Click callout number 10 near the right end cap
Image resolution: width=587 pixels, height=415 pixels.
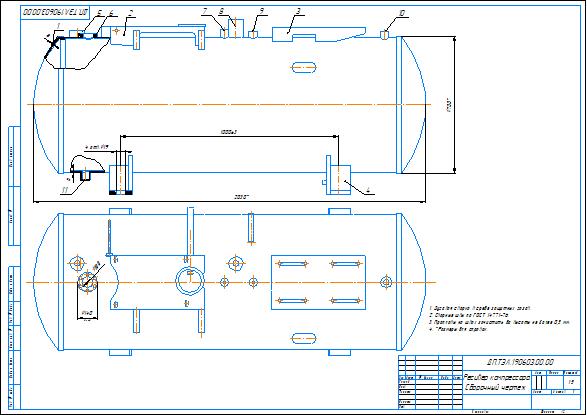tap(402, 13)
